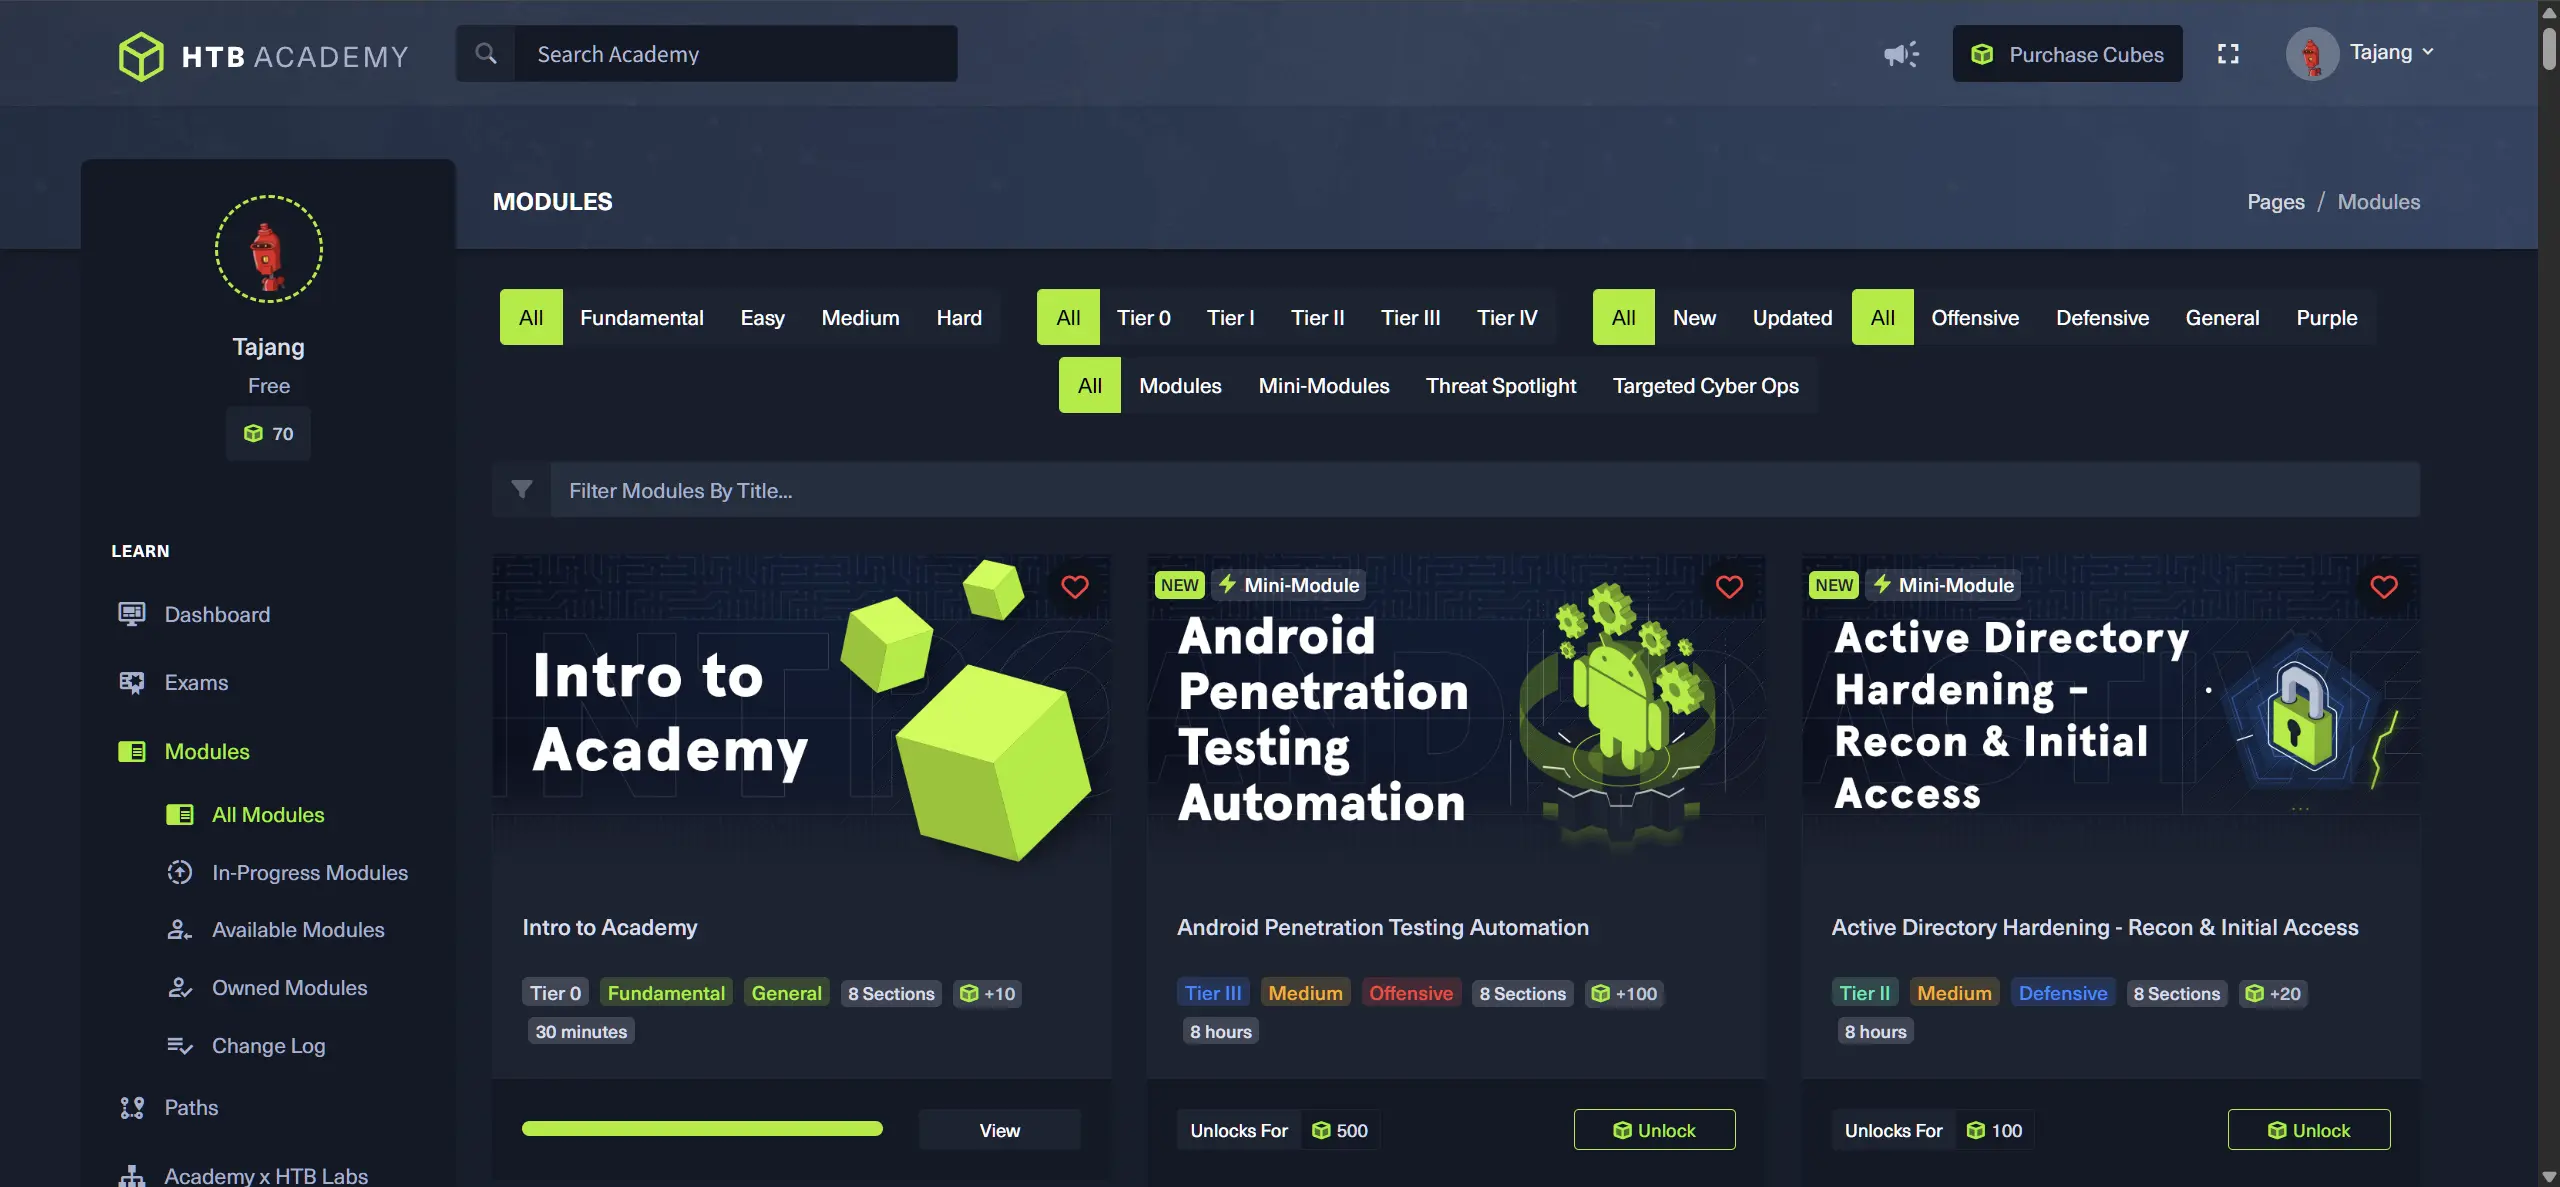The height and width of the screenshot is (1187, 2560).
Task: Click the Paths icon in sidebar
Action: pos(132,1108)
